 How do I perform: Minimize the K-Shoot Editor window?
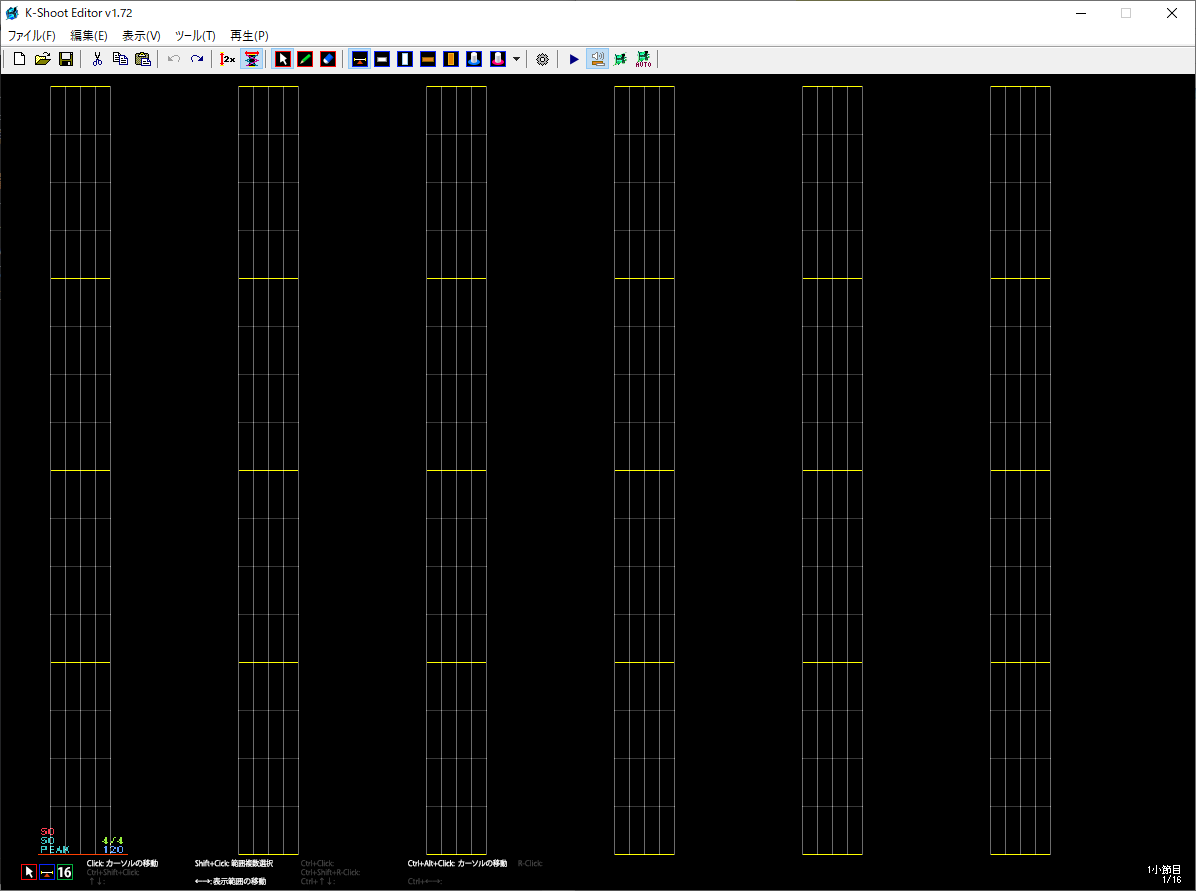click(x=1081, y=13)
